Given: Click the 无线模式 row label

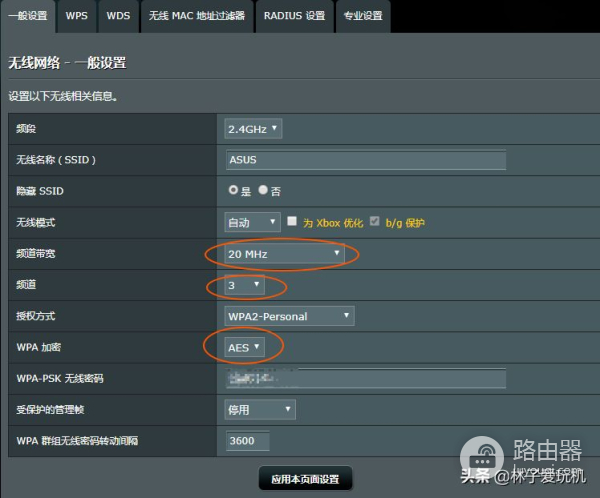Looking at the screenshot, I should tap(36, 222).
